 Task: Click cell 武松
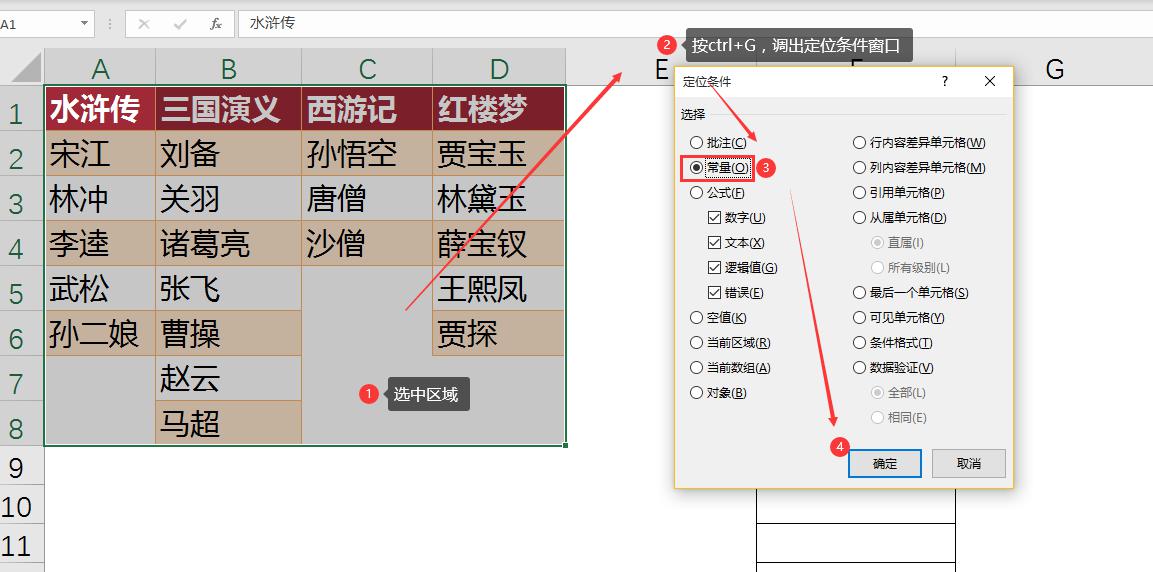[100, 289]
